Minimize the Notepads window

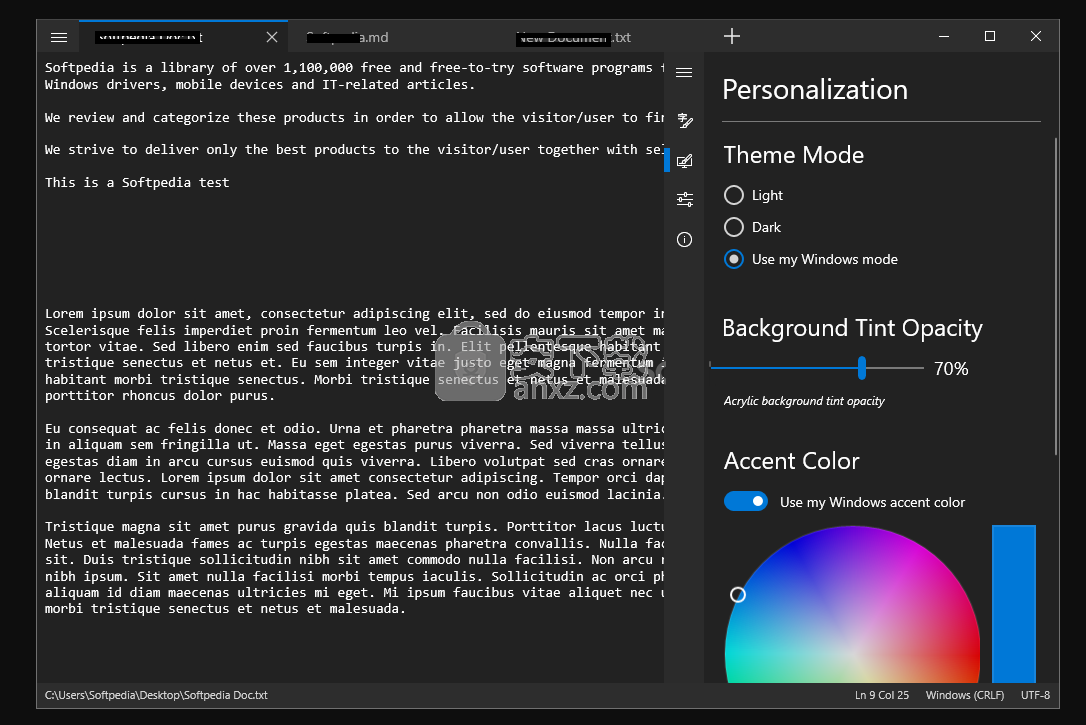tap(944, 36)
